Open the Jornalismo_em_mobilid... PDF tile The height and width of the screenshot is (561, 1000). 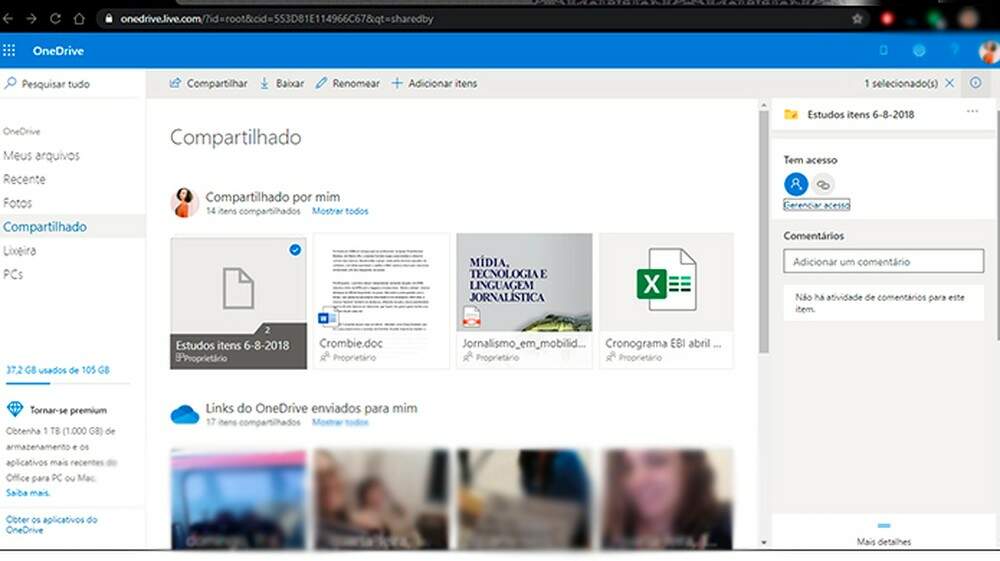click(524, 301)
